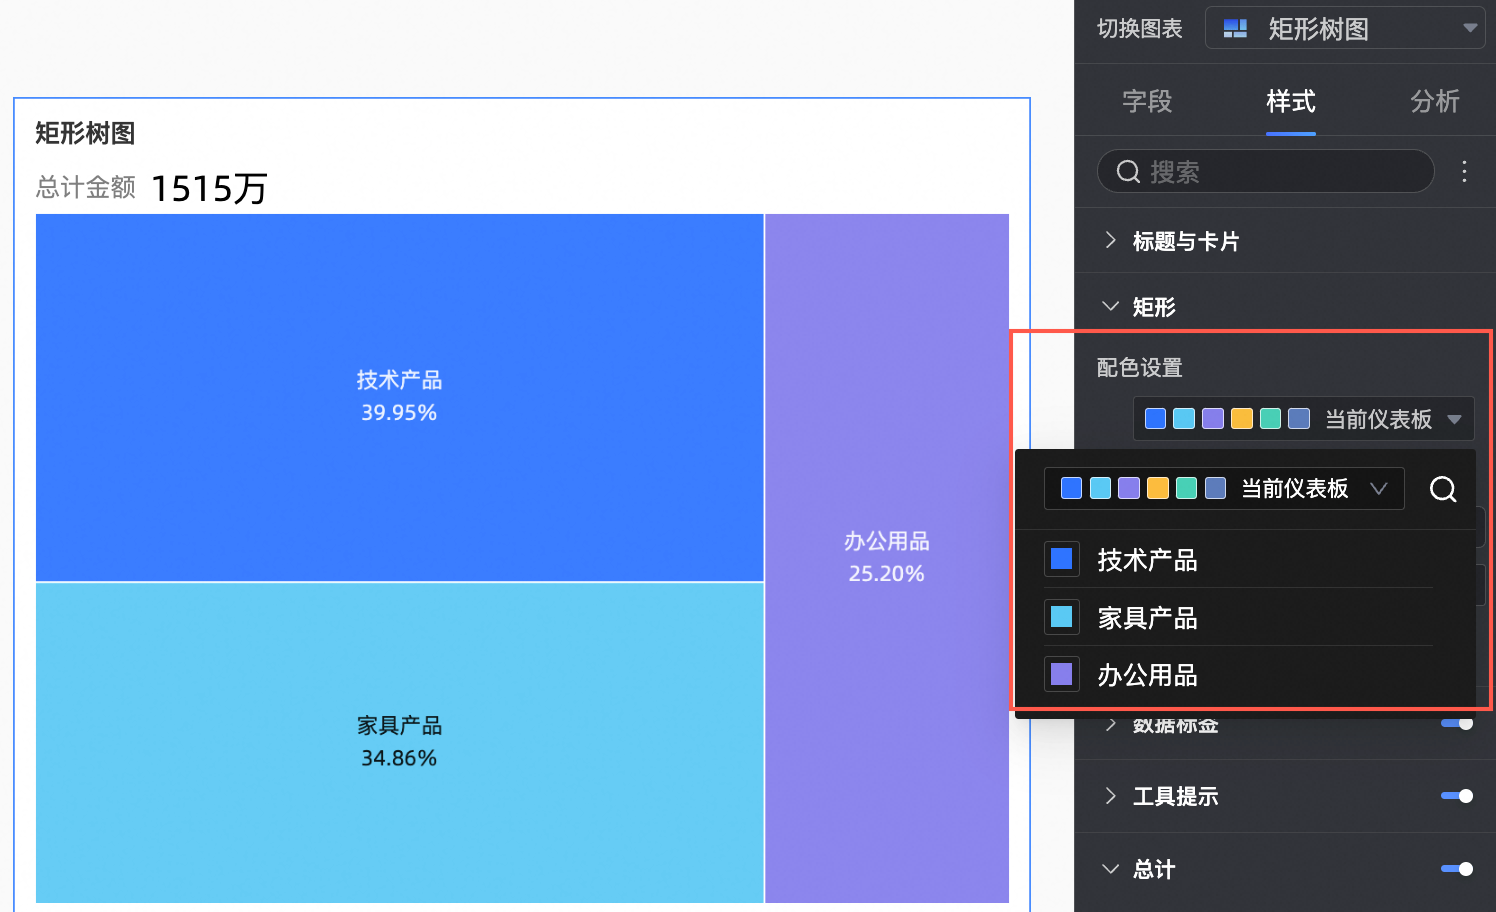Image resolution: width=1496 pixels, height=912 pixels.
Task: Click the blue swatch for 技术产品
Action: click(x=1062, y=559)
